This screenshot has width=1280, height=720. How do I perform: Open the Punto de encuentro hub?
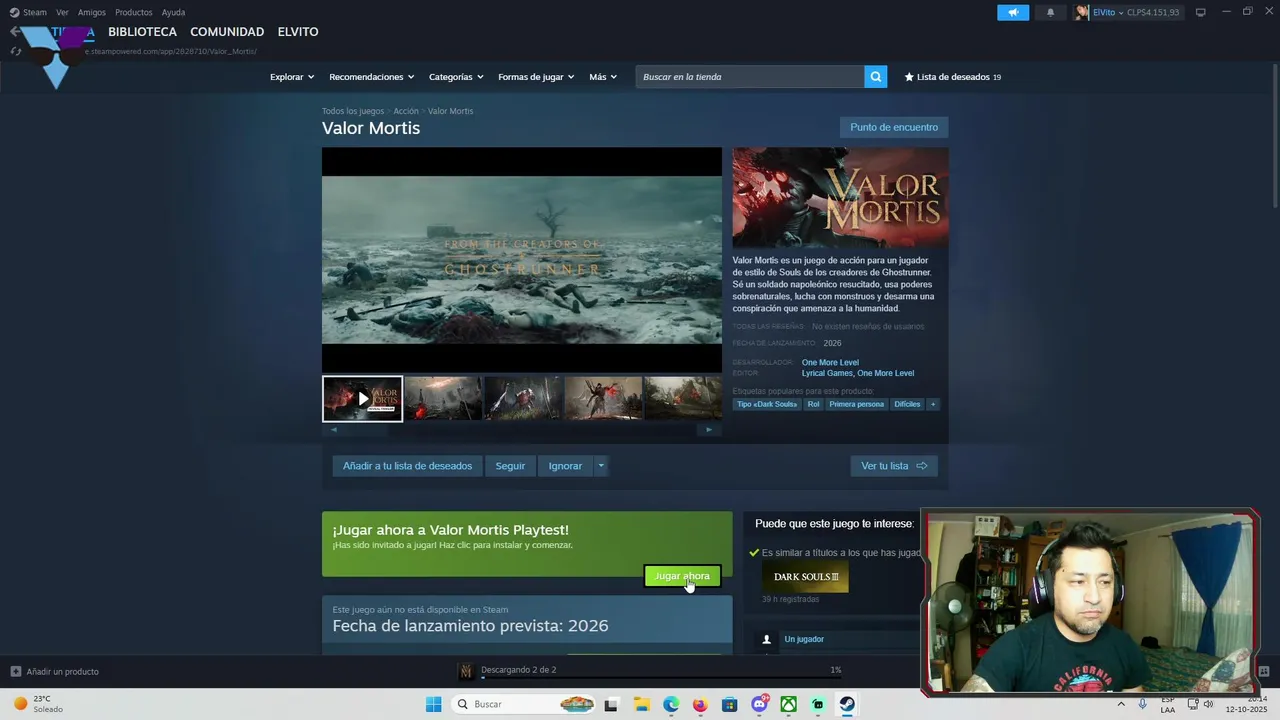tap(894, 127)
